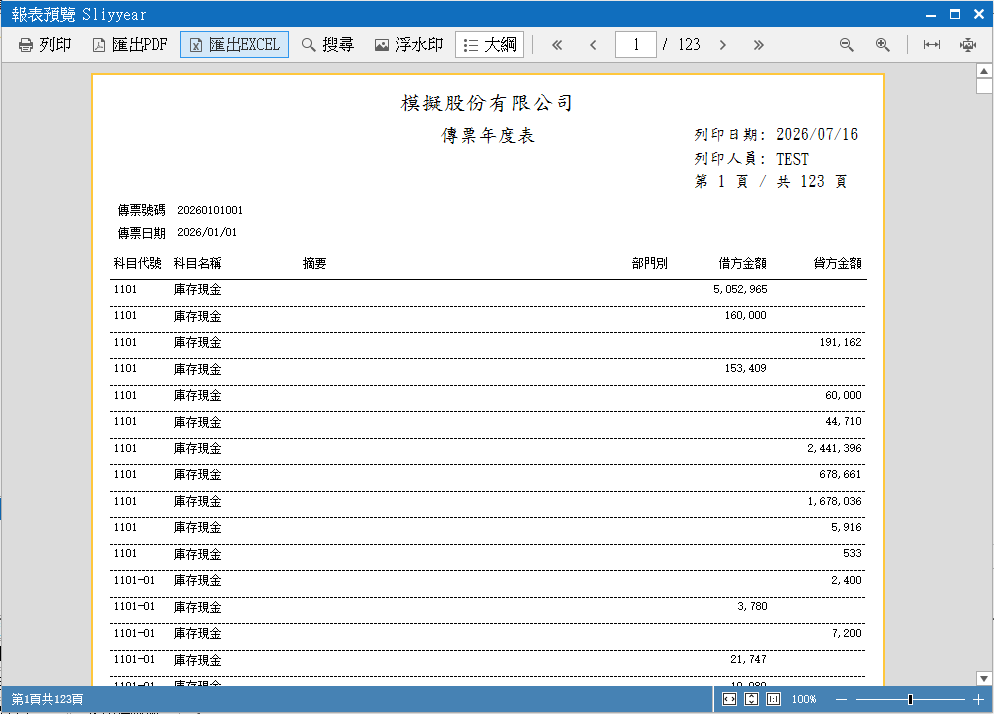
Task: Click the 科目名稱 column header
Action: (198, 263)
